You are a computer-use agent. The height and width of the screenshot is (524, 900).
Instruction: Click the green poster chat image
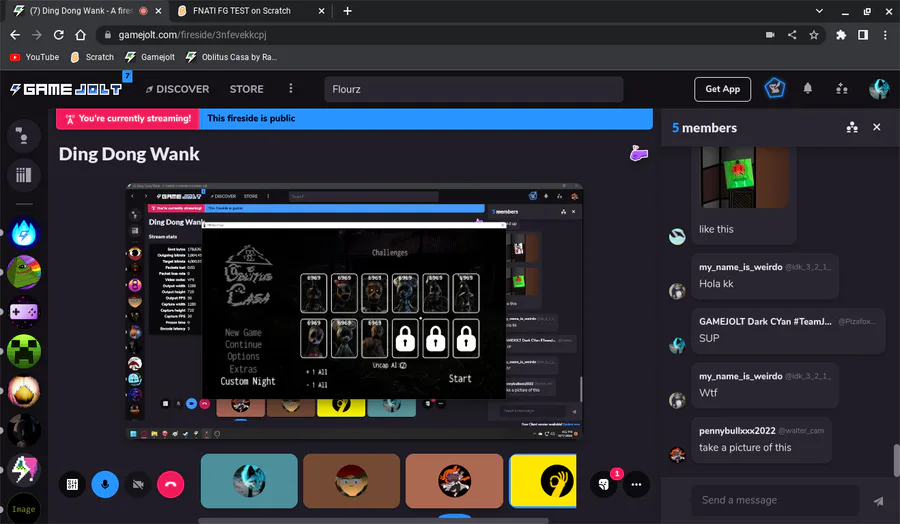[x=744, y=177]
